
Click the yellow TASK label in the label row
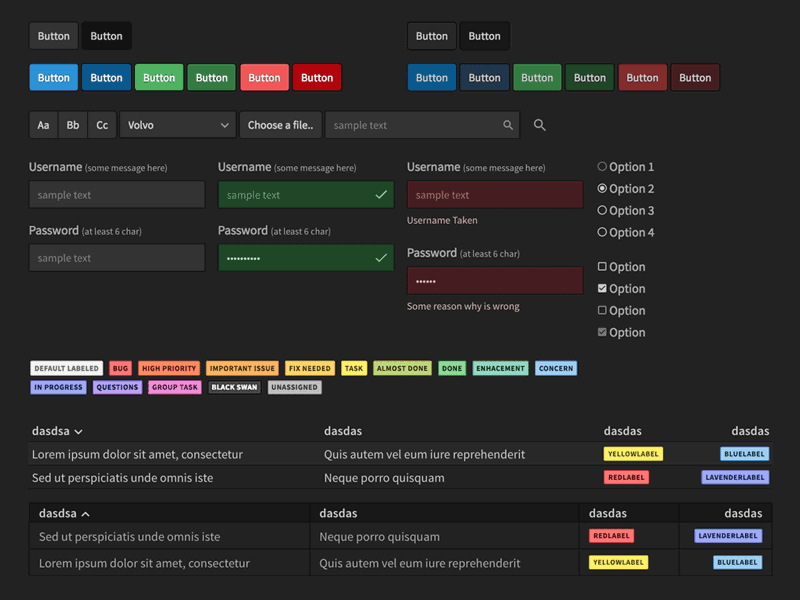point(354,368)
